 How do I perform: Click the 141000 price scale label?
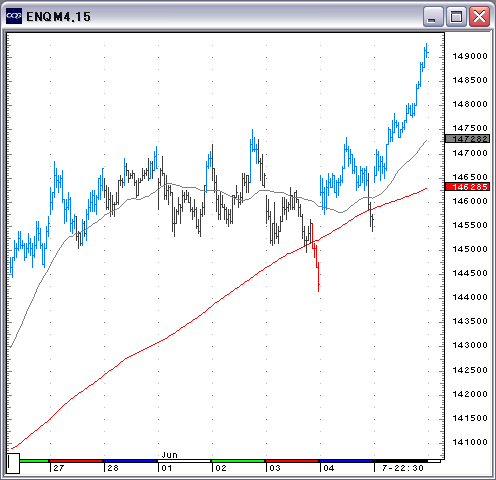coord(470,442)
